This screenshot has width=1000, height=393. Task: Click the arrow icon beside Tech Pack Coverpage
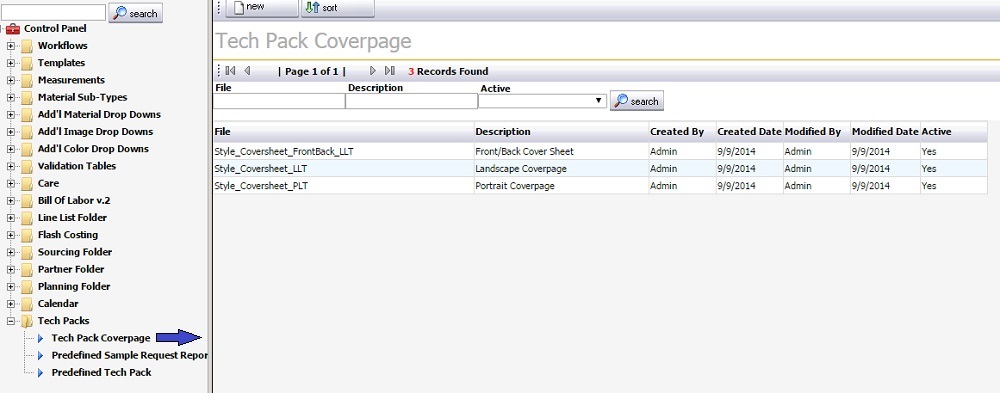pos(40,339)
